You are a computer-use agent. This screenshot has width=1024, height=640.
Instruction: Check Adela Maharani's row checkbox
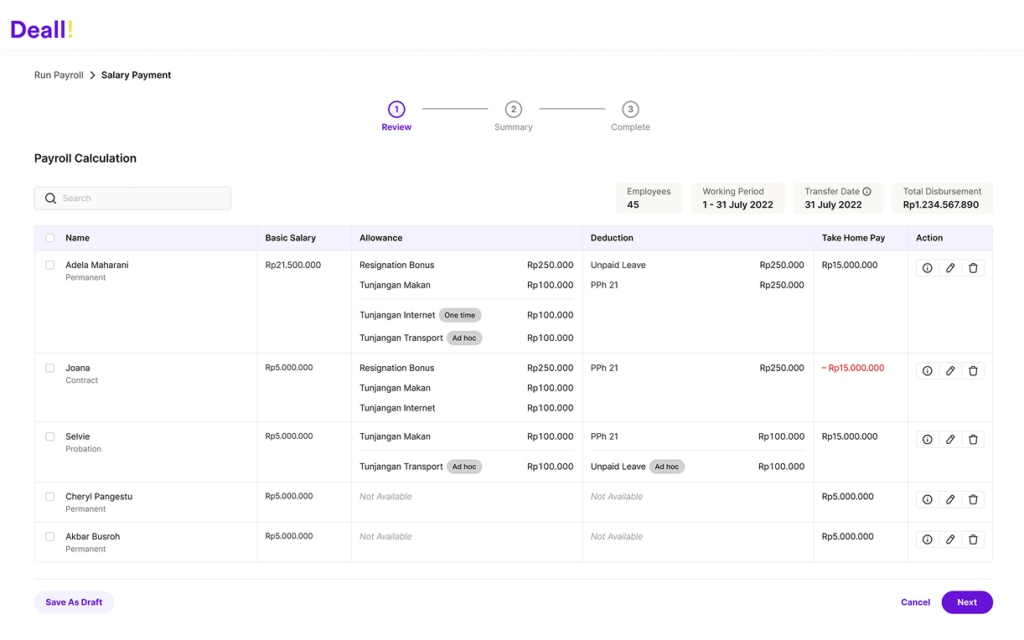coord(49,265)
